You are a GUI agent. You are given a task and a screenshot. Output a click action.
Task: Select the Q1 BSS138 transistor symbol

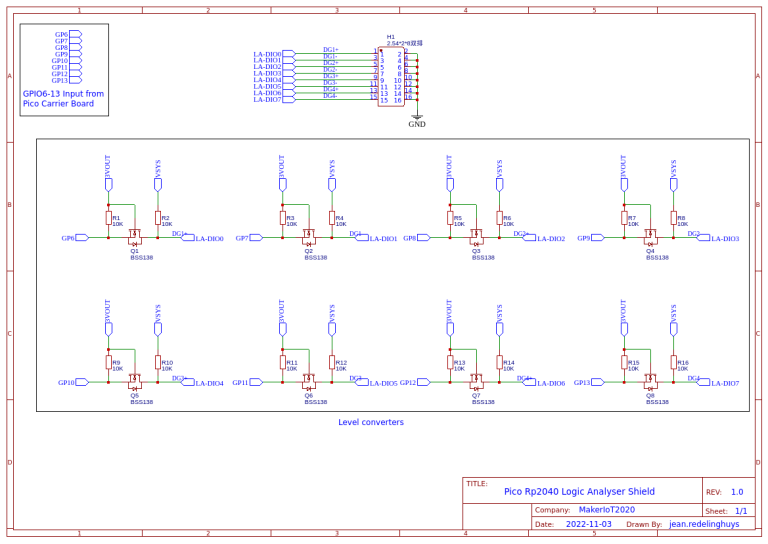click(x=135, y=238)
